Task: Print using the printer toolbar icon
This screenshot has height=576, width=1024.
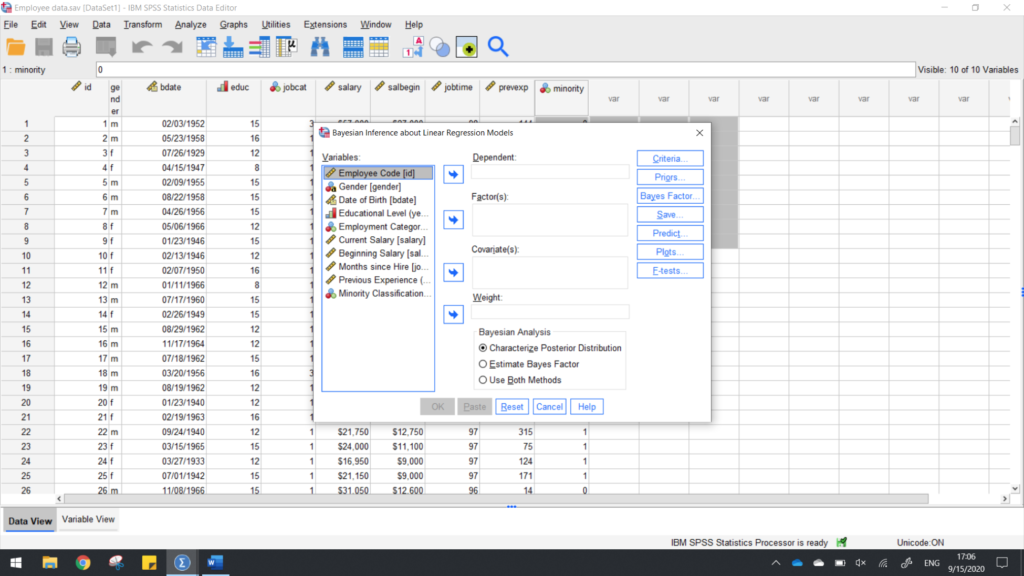Action: 72,47
